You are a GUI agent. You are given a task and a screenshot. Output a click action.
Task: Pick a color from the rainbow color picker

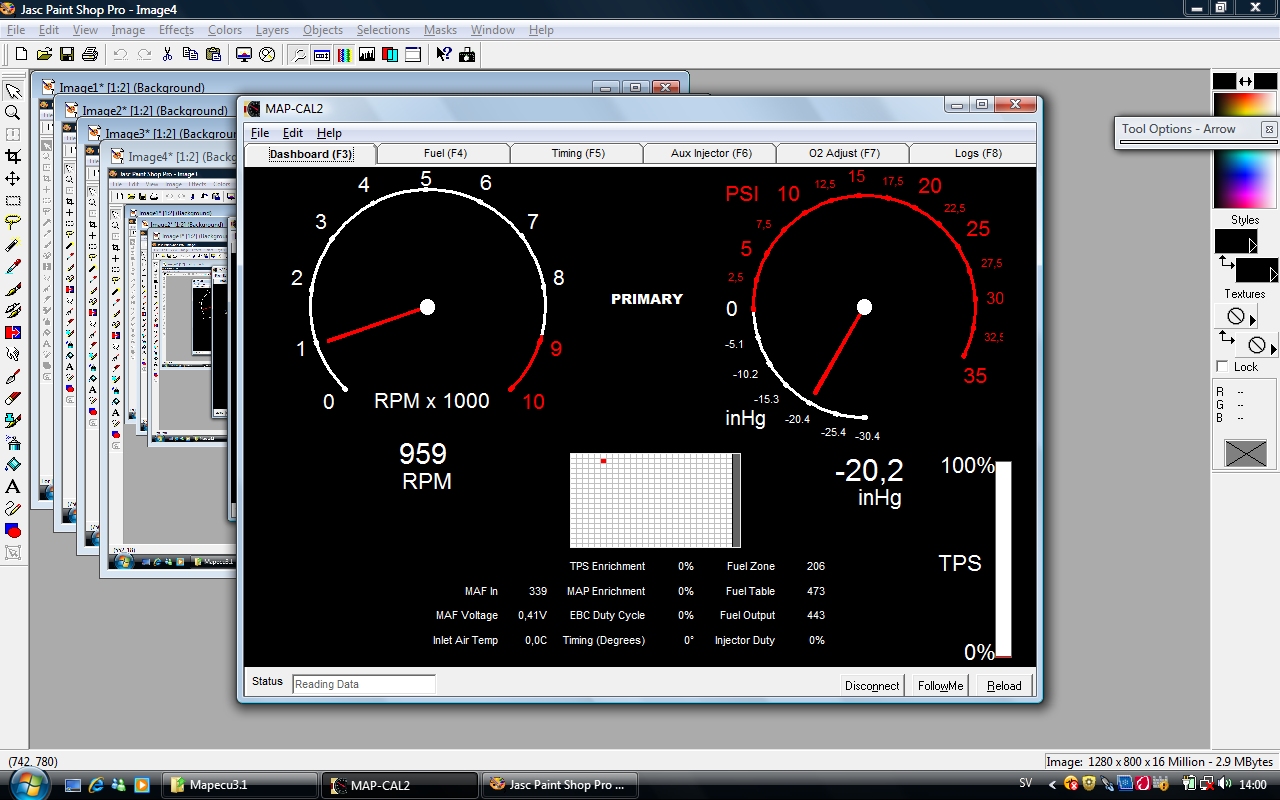pyautogui.click(x=1245, y=179)
